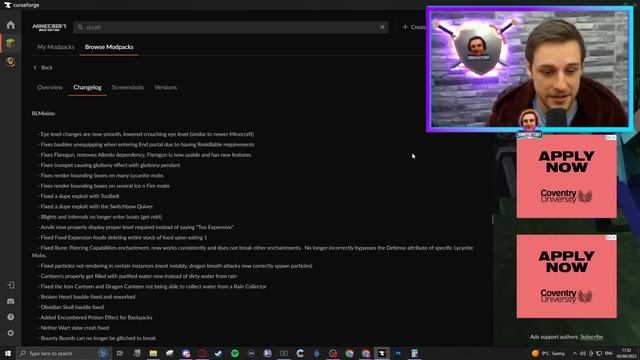This screenshot has width=640, height=360.
Task: Click the line about Canteens filled with purified water
Action: [137, 276]
